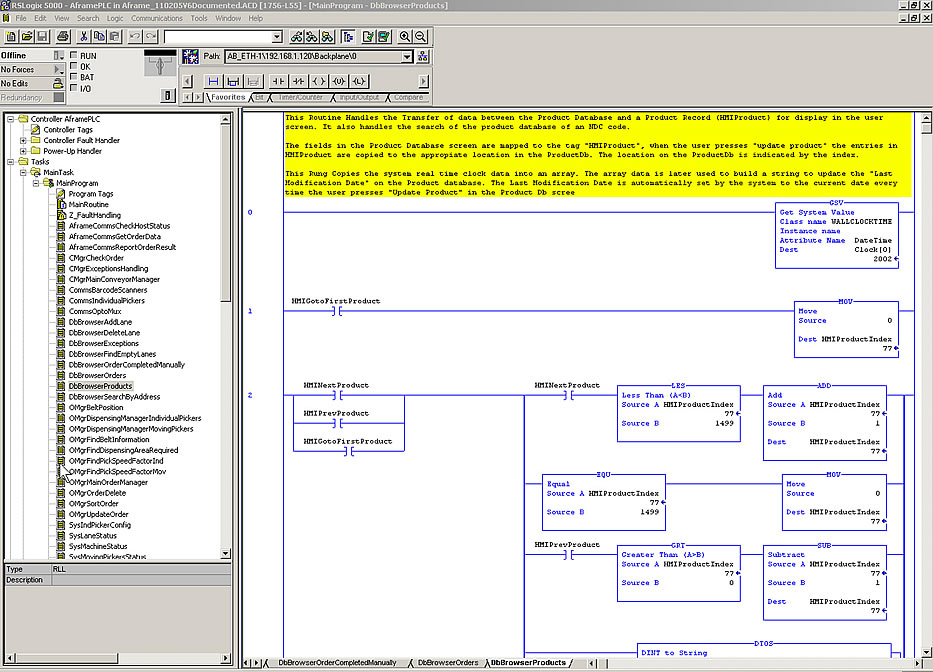The height and width of the screenshot is (672, 933).
Task: Click the second binoculars Find Next icon
Action: click(312, 37)
